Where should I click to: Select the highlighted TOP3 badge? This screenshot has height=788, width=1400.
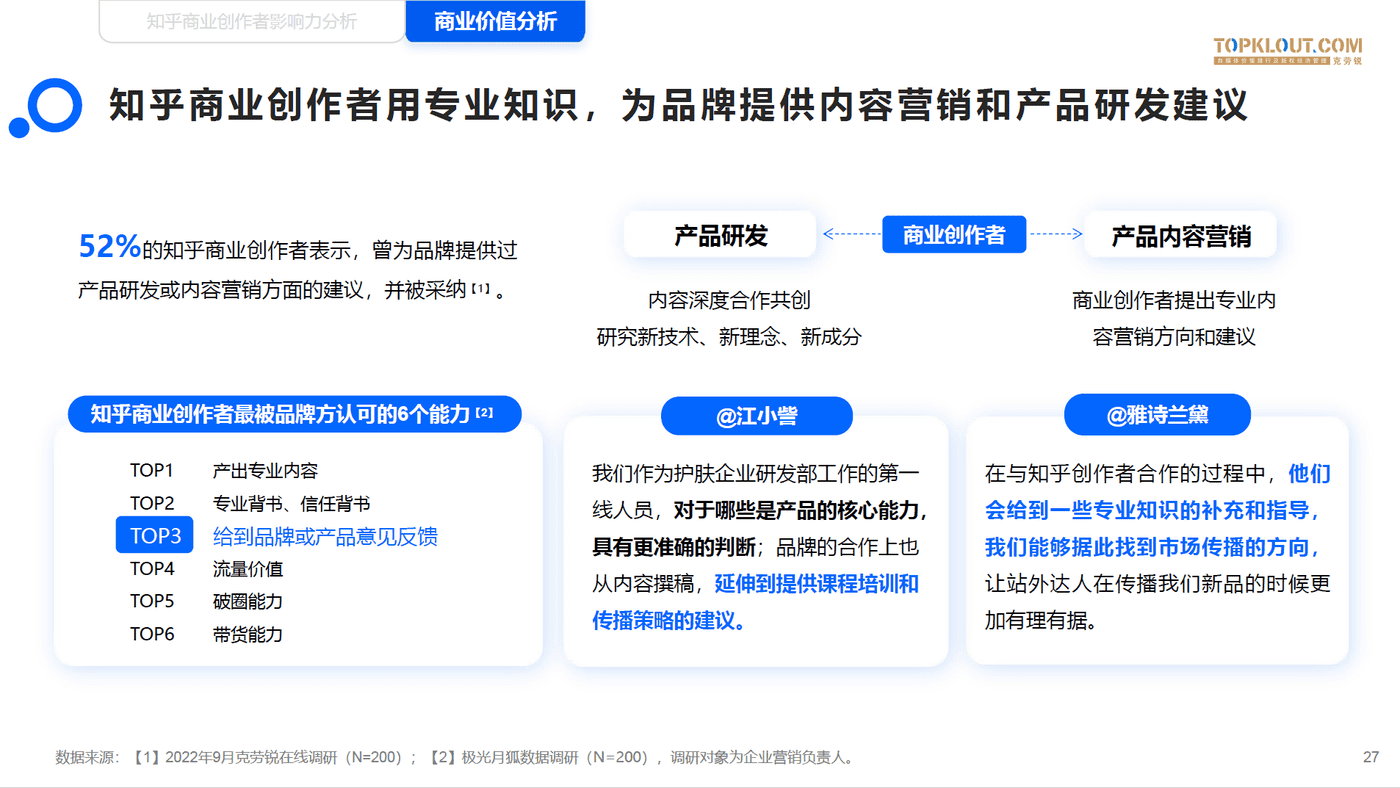pos(154,536)
